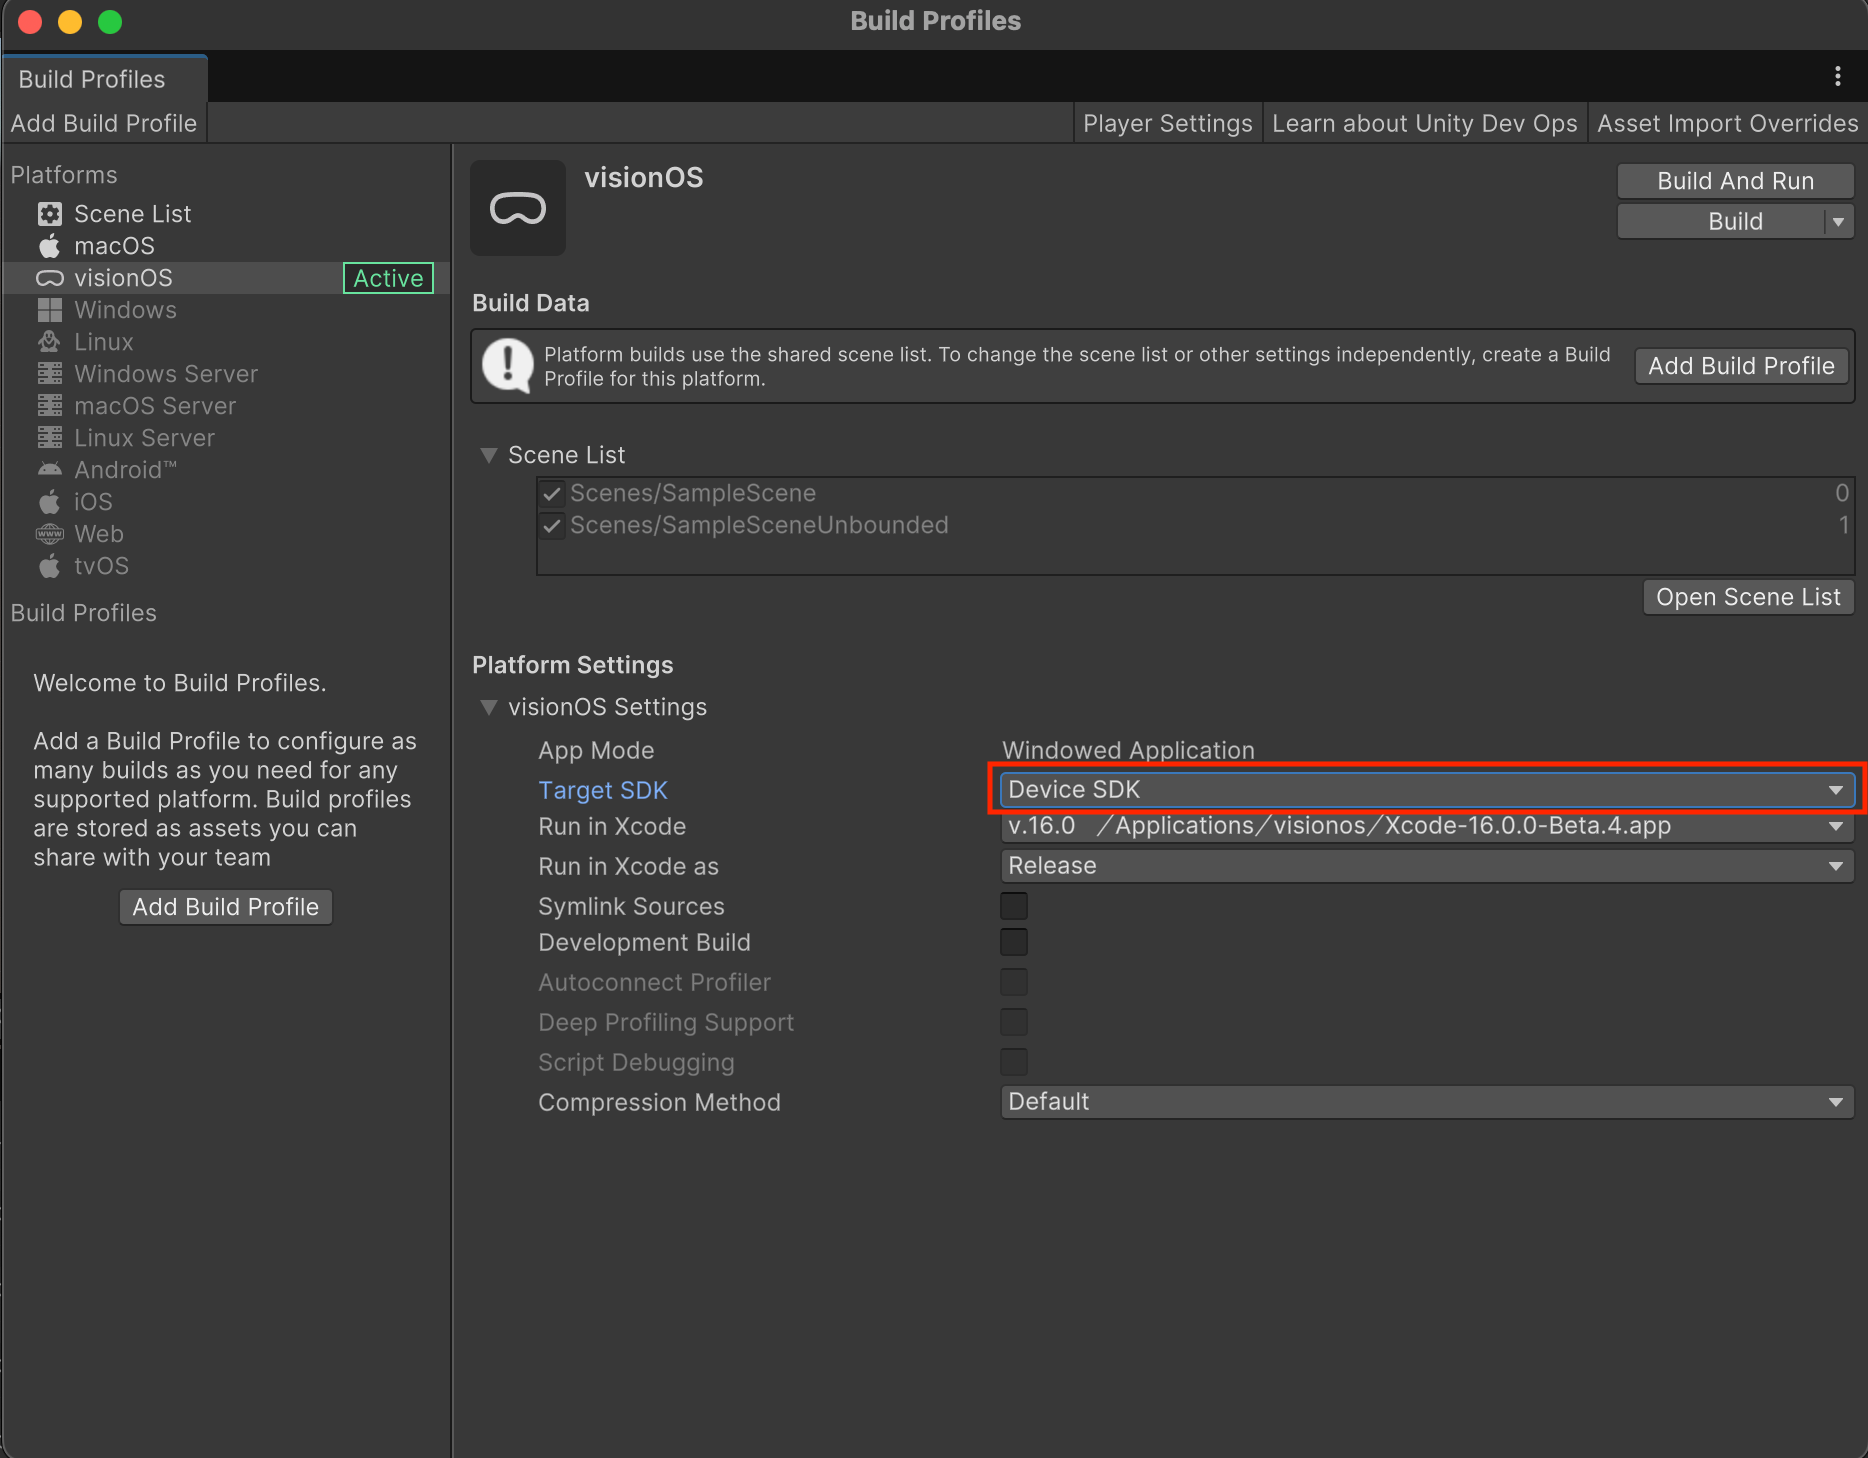
Task: Click the Windowed Application App Mode value
Action: click(1128, 750)
